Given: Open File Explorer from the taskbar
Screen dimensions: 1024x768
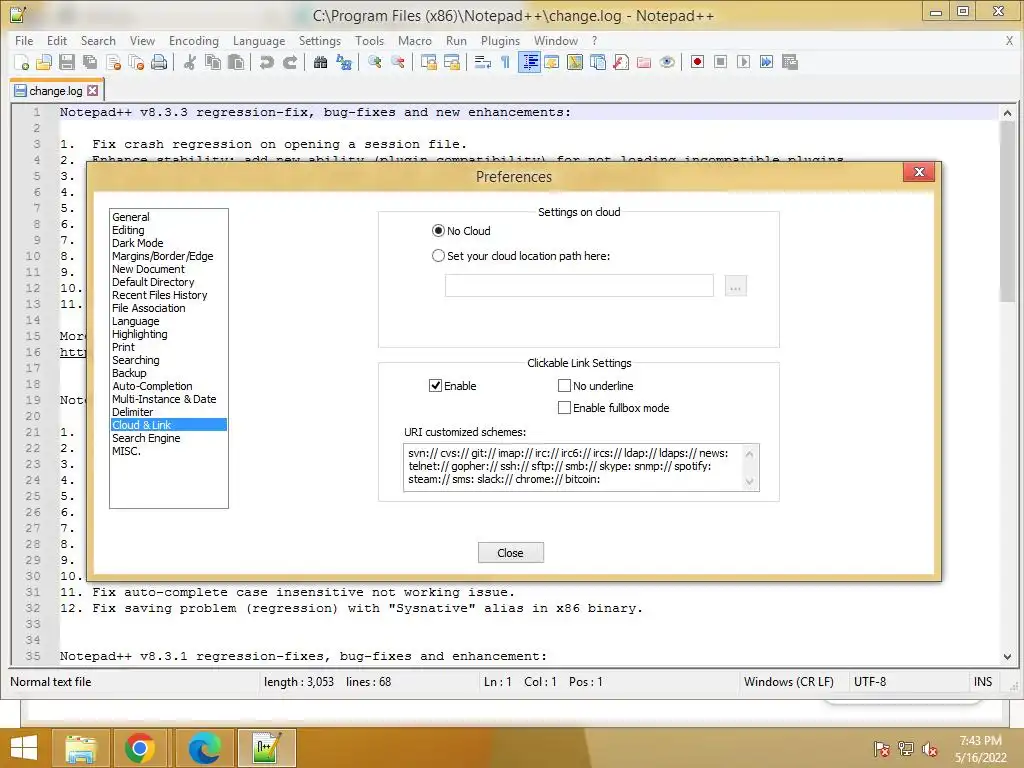Looking at the screenshot, I should point(80,748).
